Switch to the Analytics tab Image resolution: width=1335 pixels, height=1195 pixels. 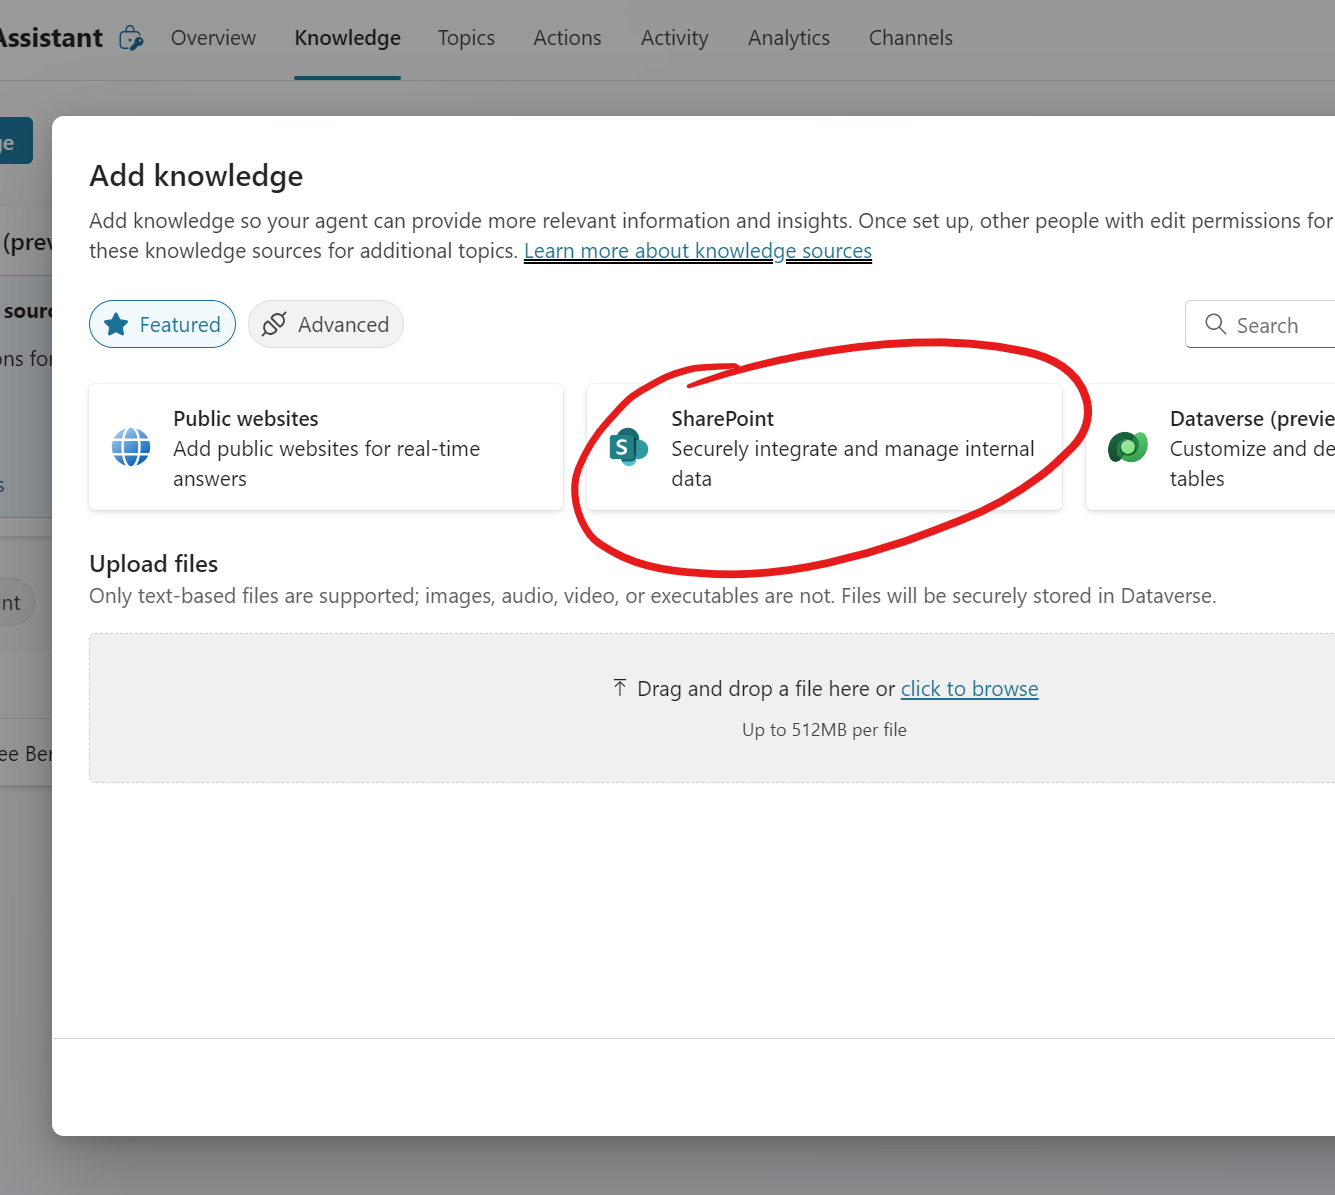pos(788,38)
